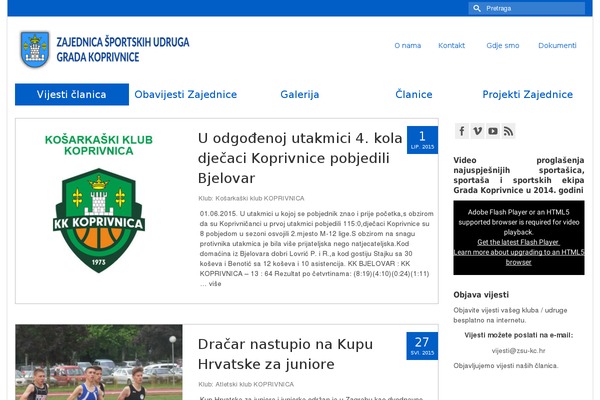
Task: Select the Obavijesti Zajednice tab
Action: (186, 95)
